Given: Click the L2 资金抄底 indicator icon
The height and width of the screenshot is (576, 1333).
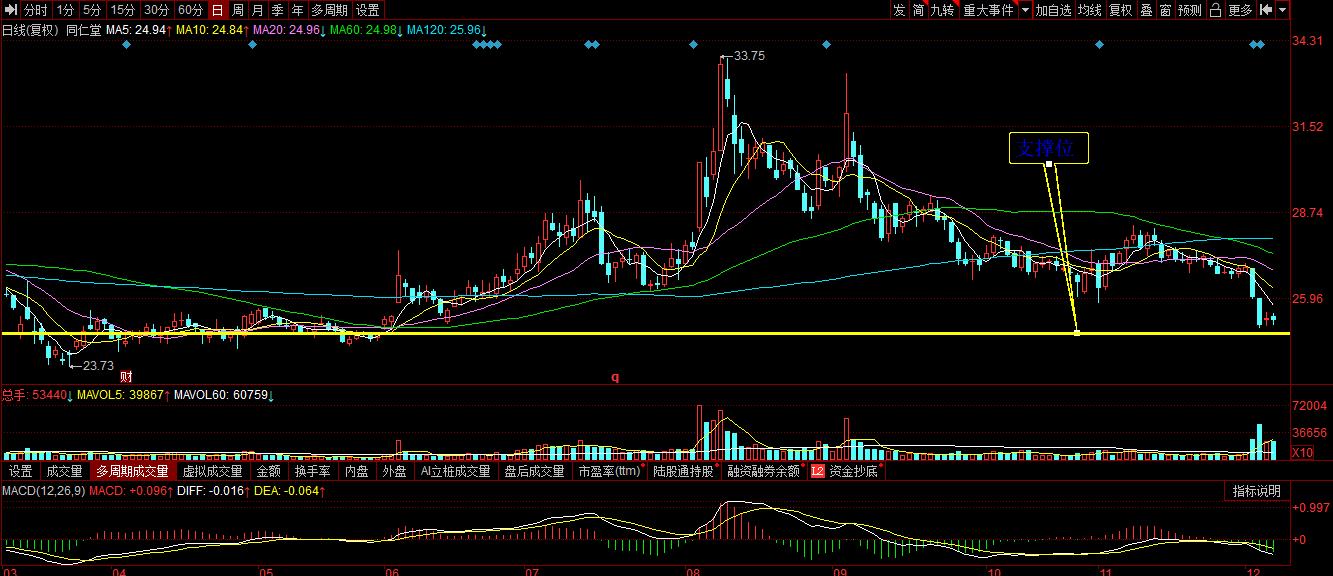Looking at the screenshot, I should point(817,471).
